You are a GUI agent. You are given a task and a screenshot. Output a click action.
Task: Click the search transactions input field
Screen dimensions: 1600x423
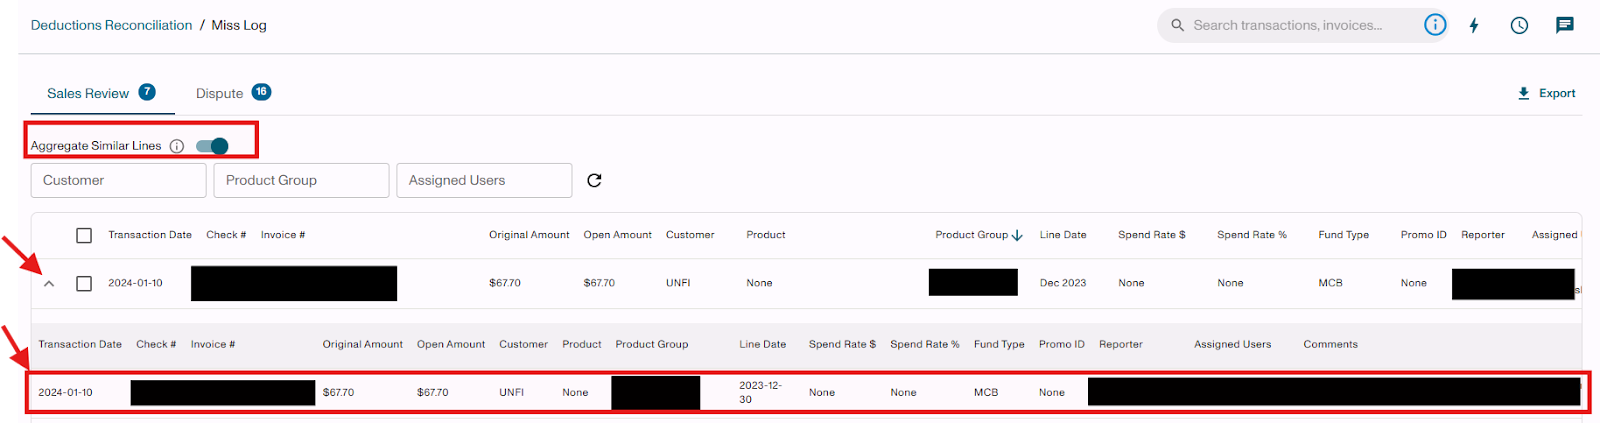(x=1300, y=25)
